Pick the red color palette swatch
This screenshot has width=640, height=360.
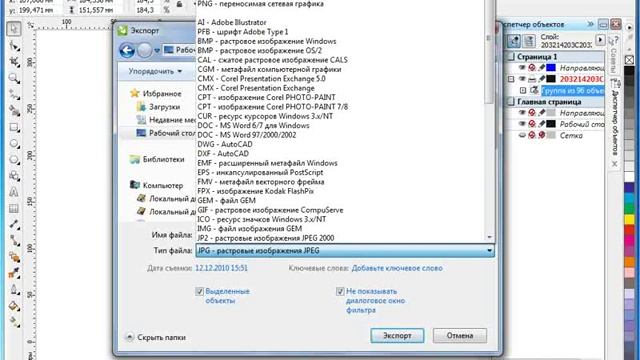pos(629,230)
